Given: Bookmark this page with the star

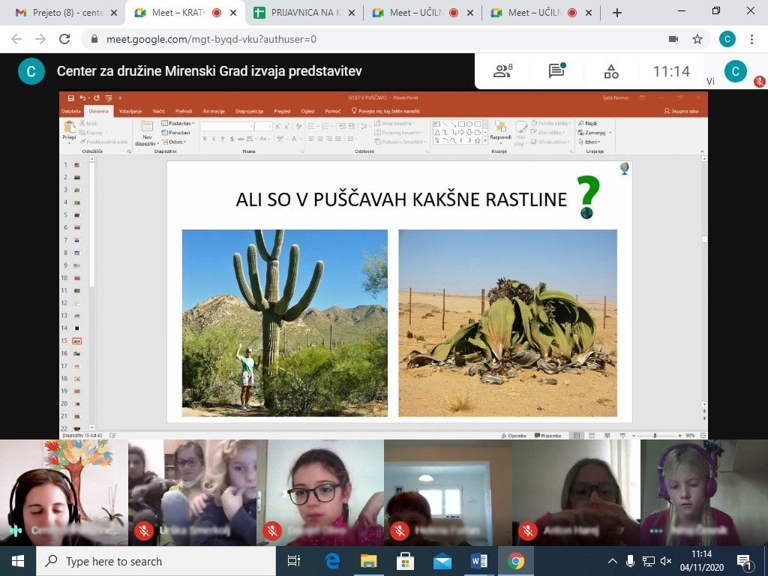Looking at the screenshot, I should coord(697,39).
